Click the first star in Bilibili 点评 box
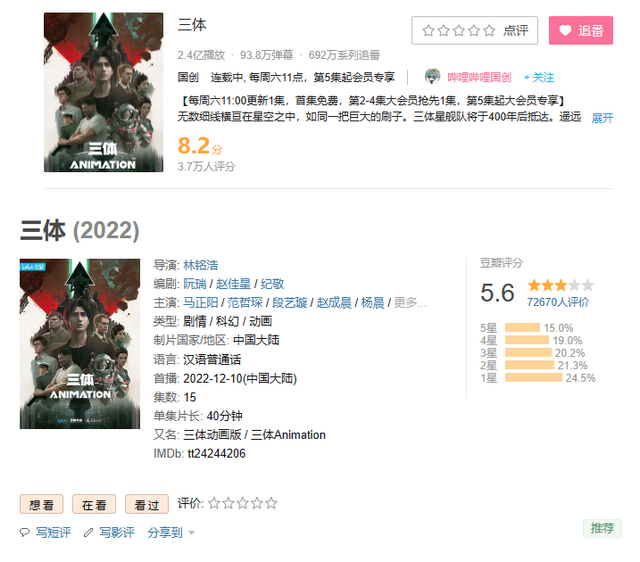The width and height of the screenshot is (640, 562). (x=428, y=31)
